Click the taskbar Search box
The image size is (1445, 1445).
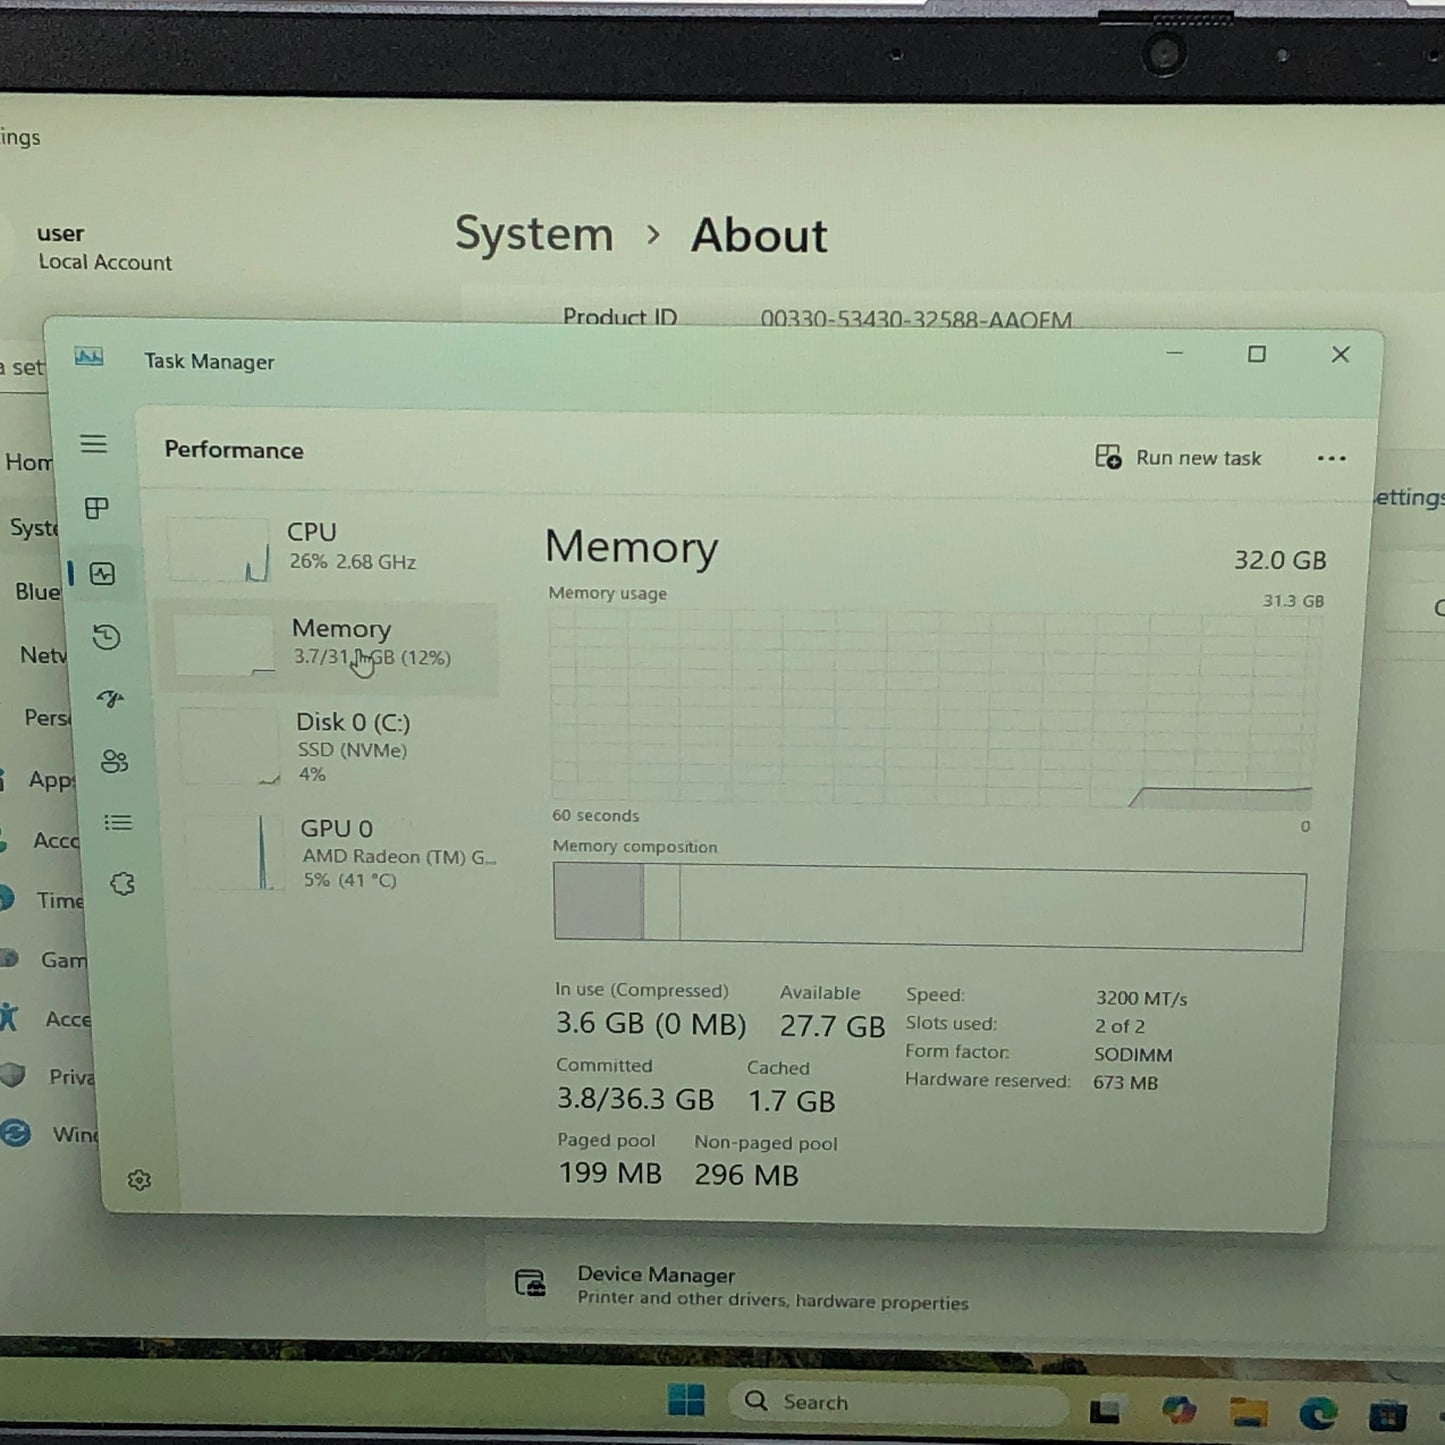coord(900,1402)
